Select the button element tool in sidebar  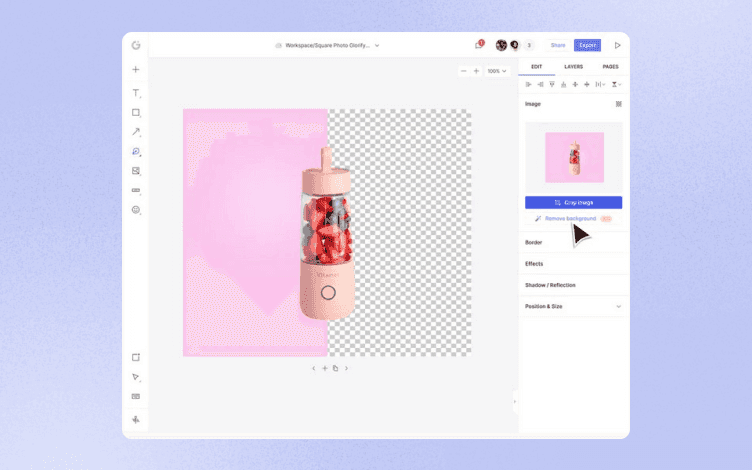point(136,190)
